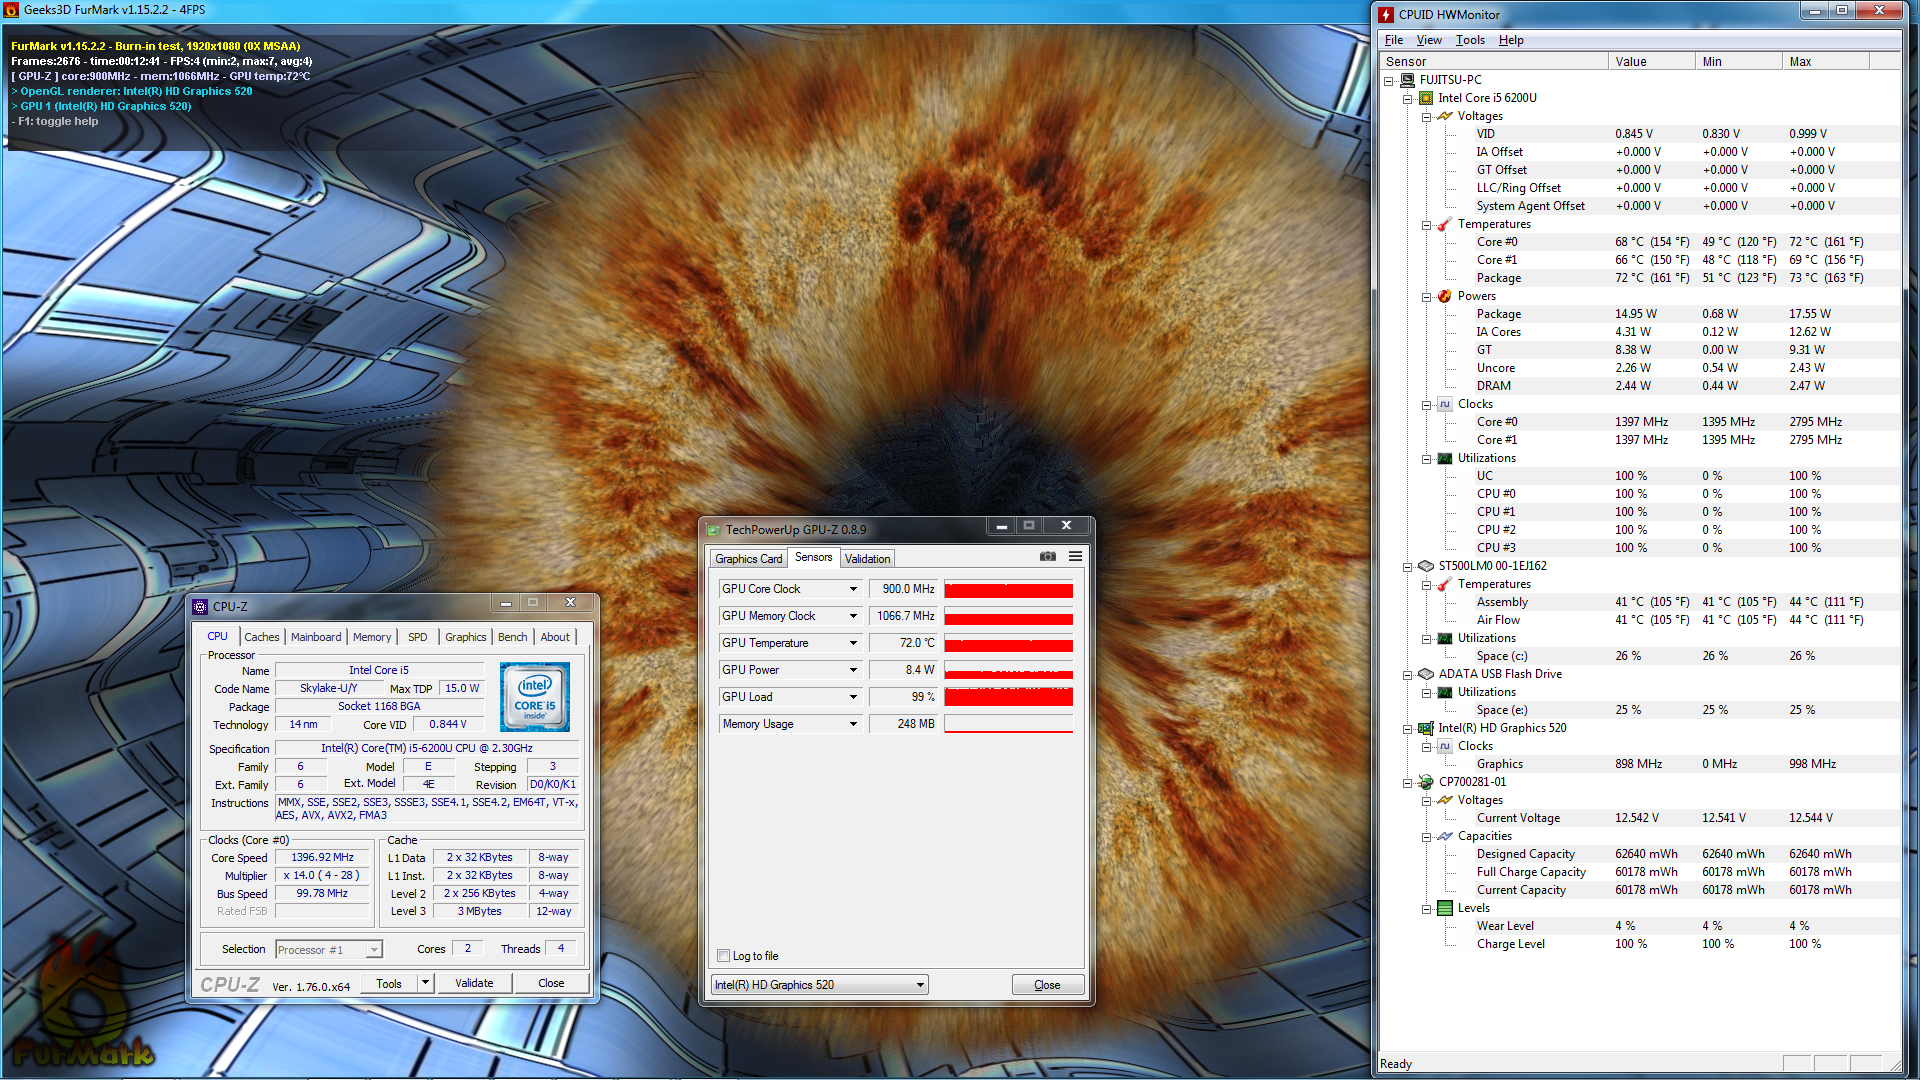Collapse the ST500LM0 00-1EJ162 node
Screen dimensions: 1920x1080
point(1408,567)
